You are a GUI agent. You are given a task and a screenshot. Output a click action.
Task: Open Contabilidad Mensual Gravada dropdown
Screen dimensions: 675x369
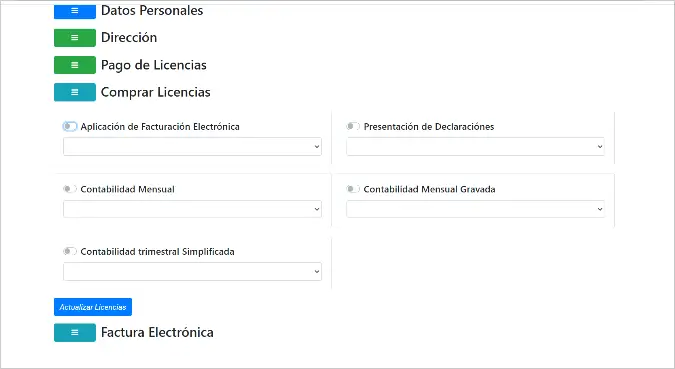(475, 209)
